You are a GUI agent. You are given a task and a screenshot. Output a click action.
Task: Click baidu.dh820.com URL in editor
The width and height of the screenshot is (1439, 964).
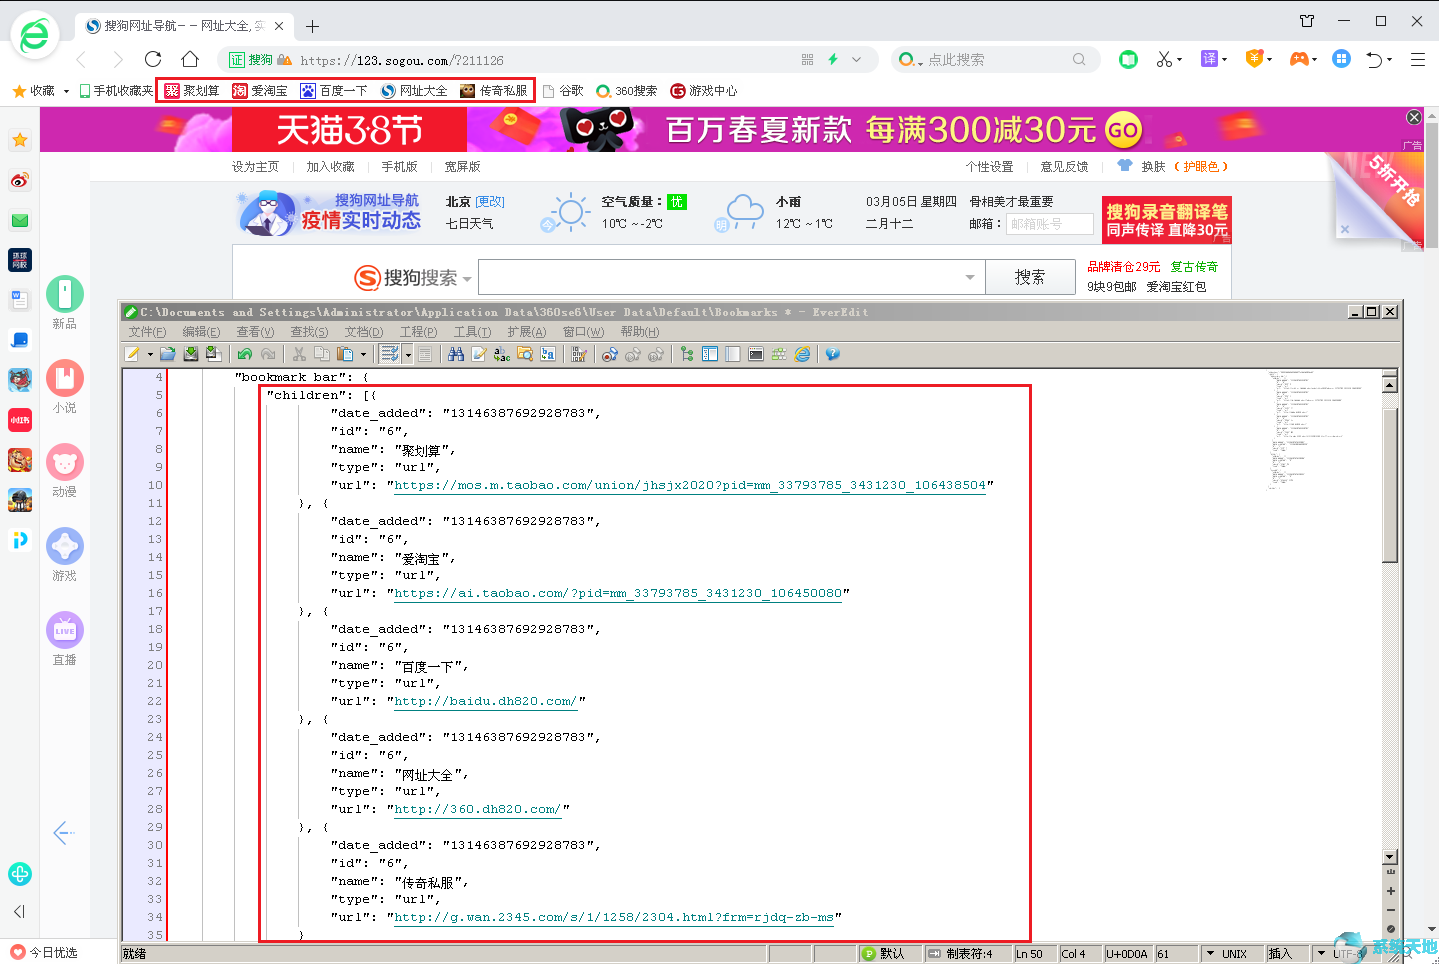click(485, 701)
